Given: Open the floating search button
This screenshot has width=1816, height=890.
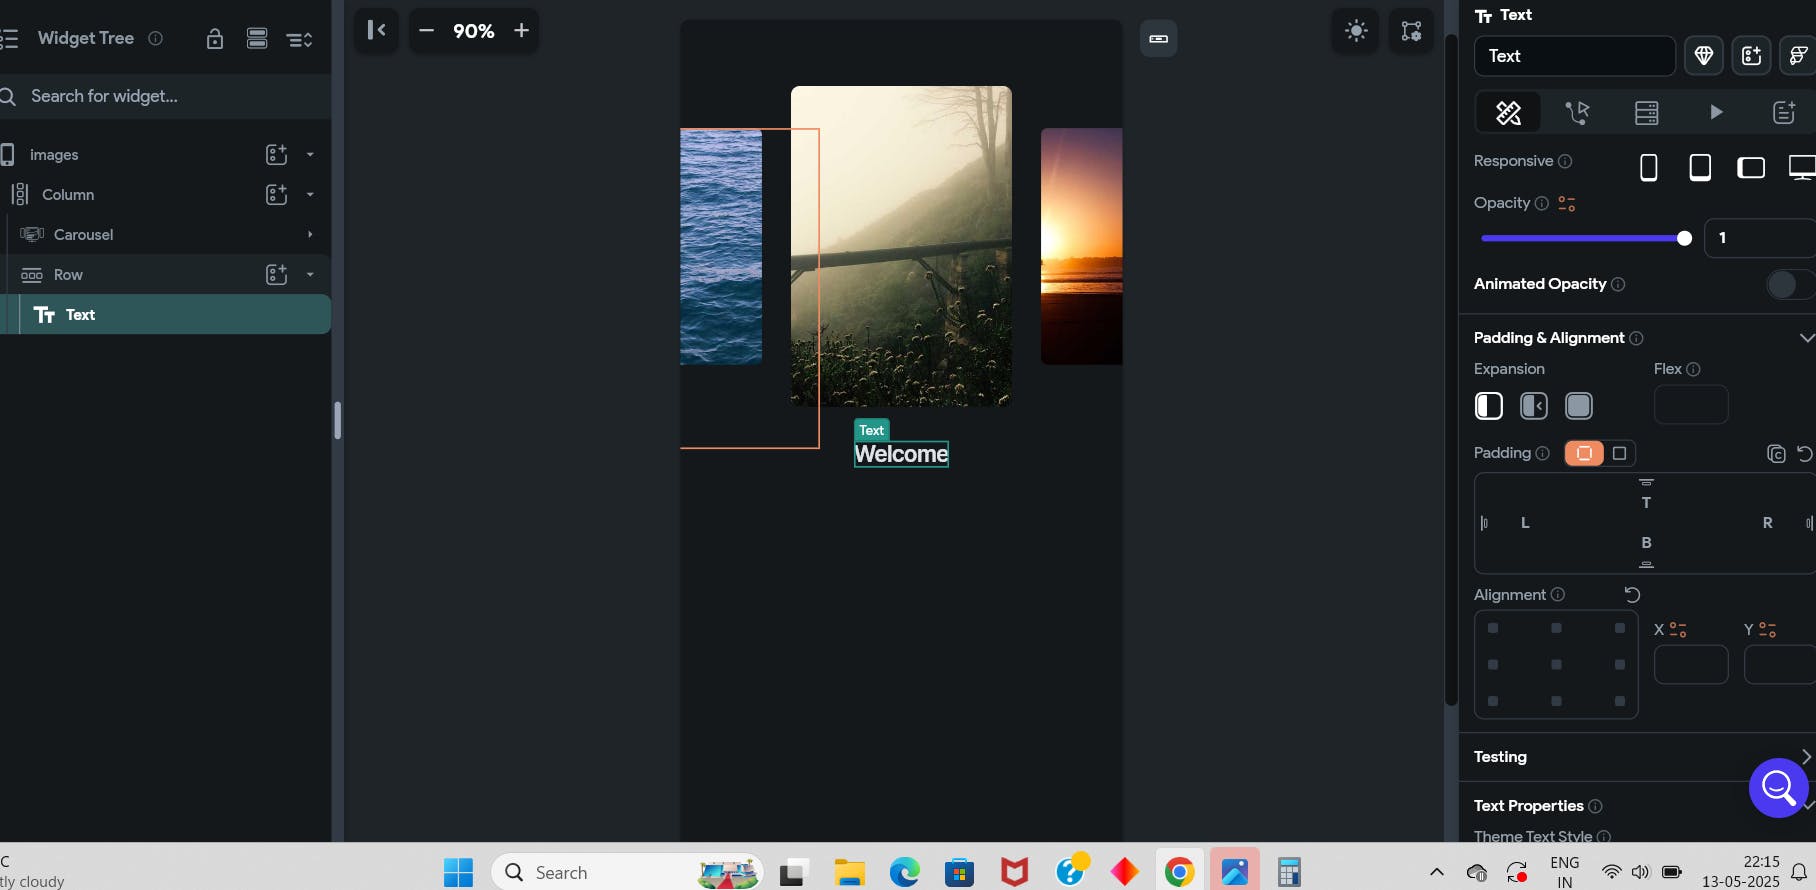Looking at the screenshot, I should (x=1778, y=788).
